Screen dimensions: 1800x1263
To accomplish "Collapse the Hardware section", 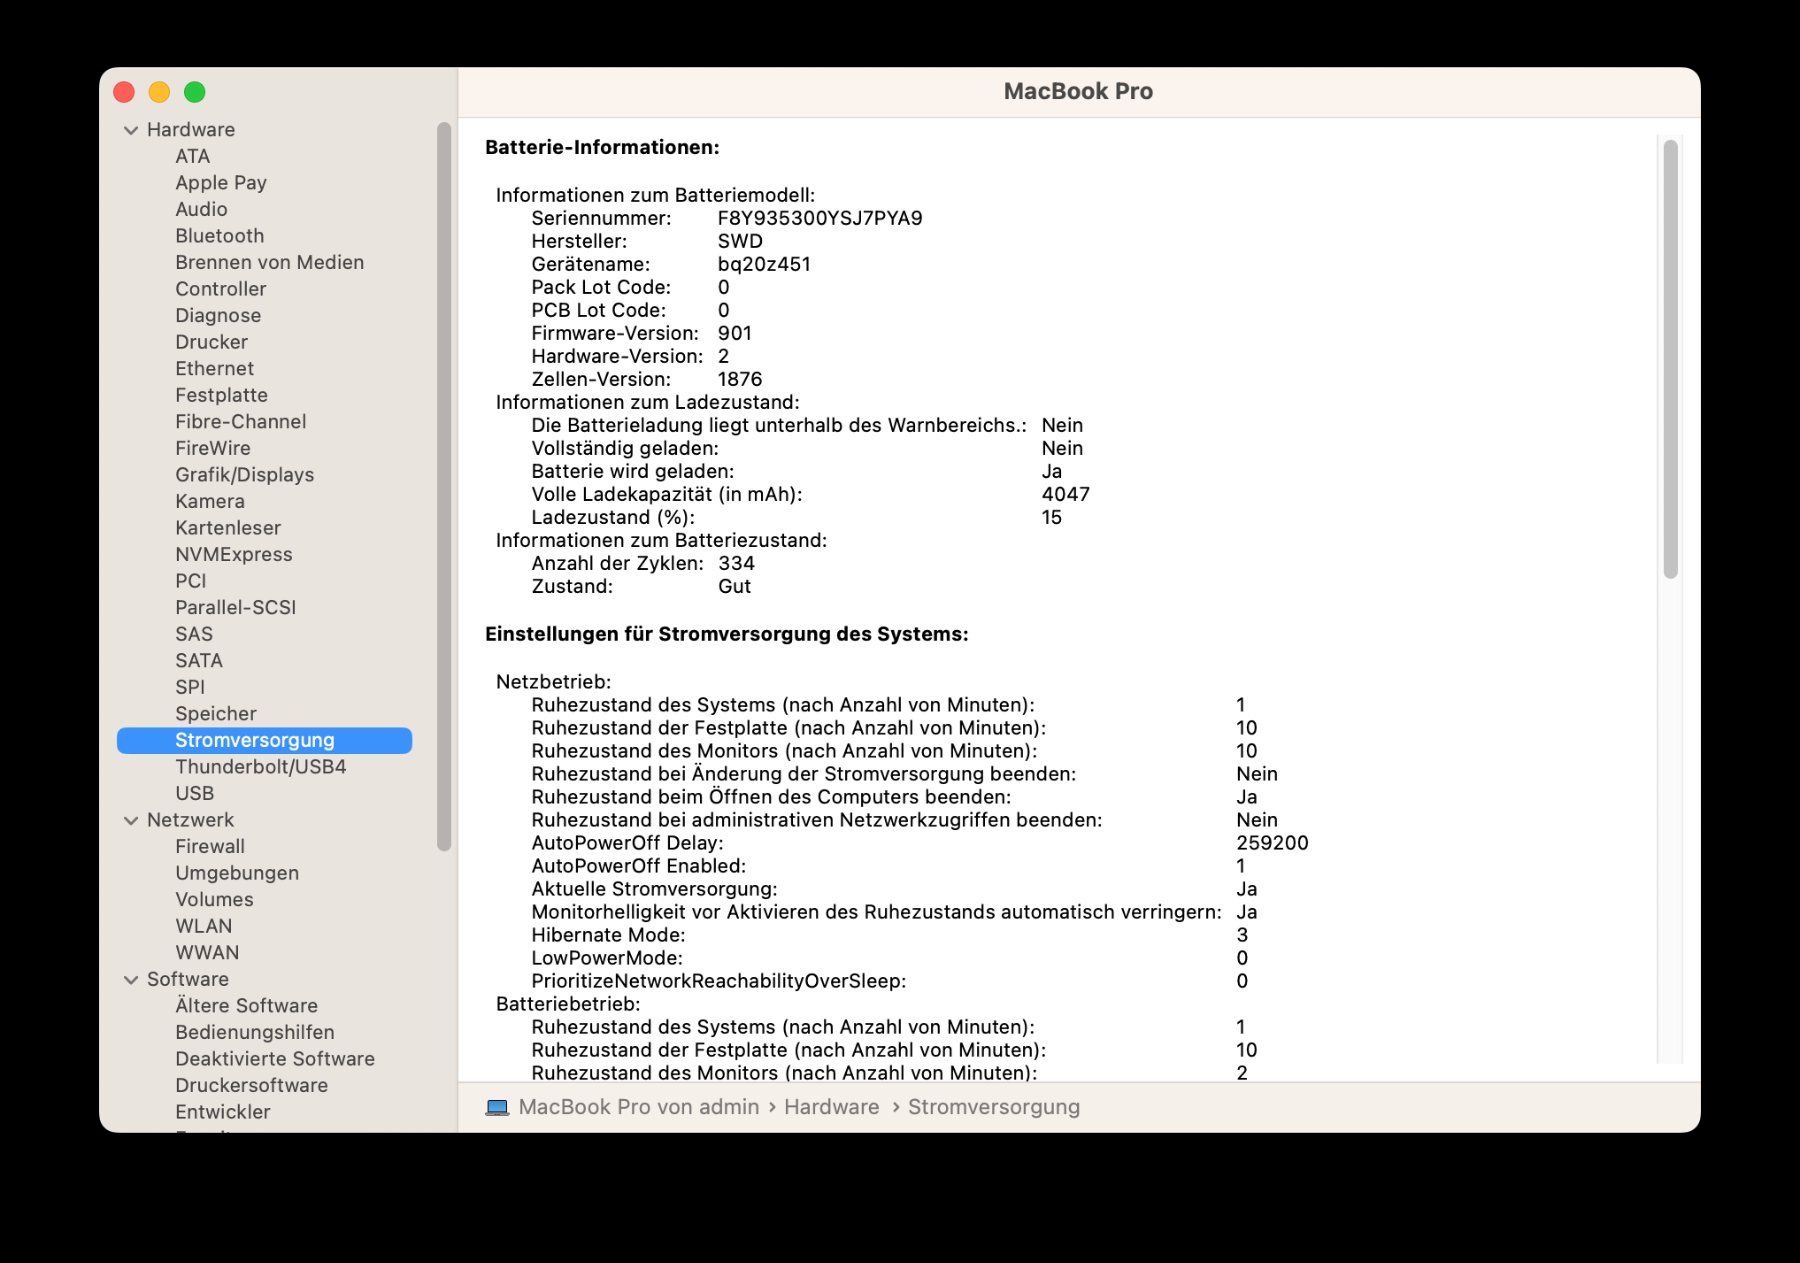I will [x=131, y=130].
